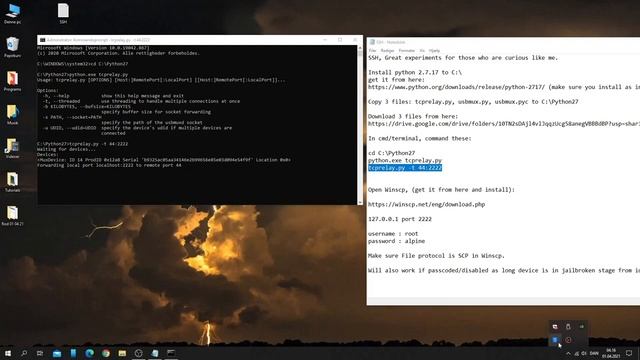Screen dimensions: 640x360
Task: Close the Command Prompt window
Action: click(355, 40)
